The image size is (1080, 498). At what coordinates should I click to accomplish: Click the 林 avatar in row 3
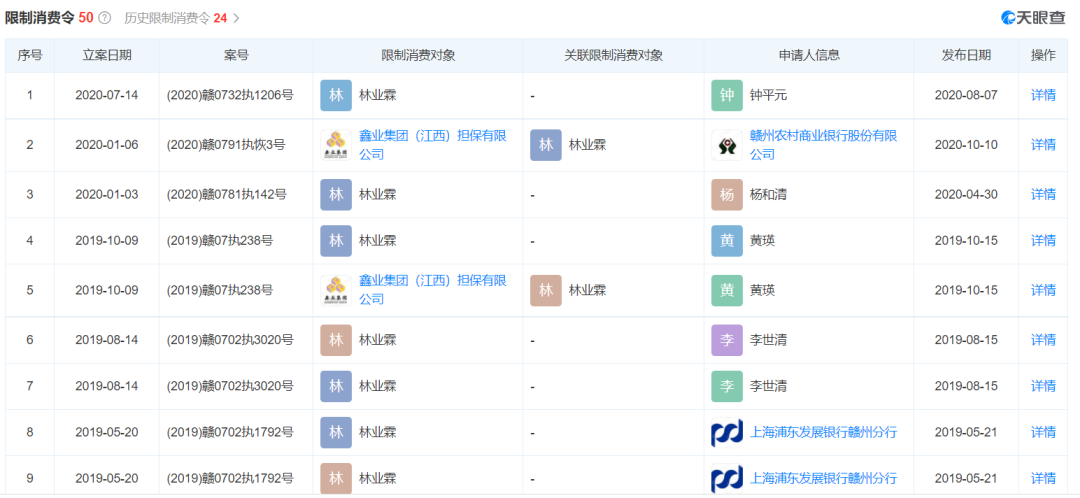point(336,195)
